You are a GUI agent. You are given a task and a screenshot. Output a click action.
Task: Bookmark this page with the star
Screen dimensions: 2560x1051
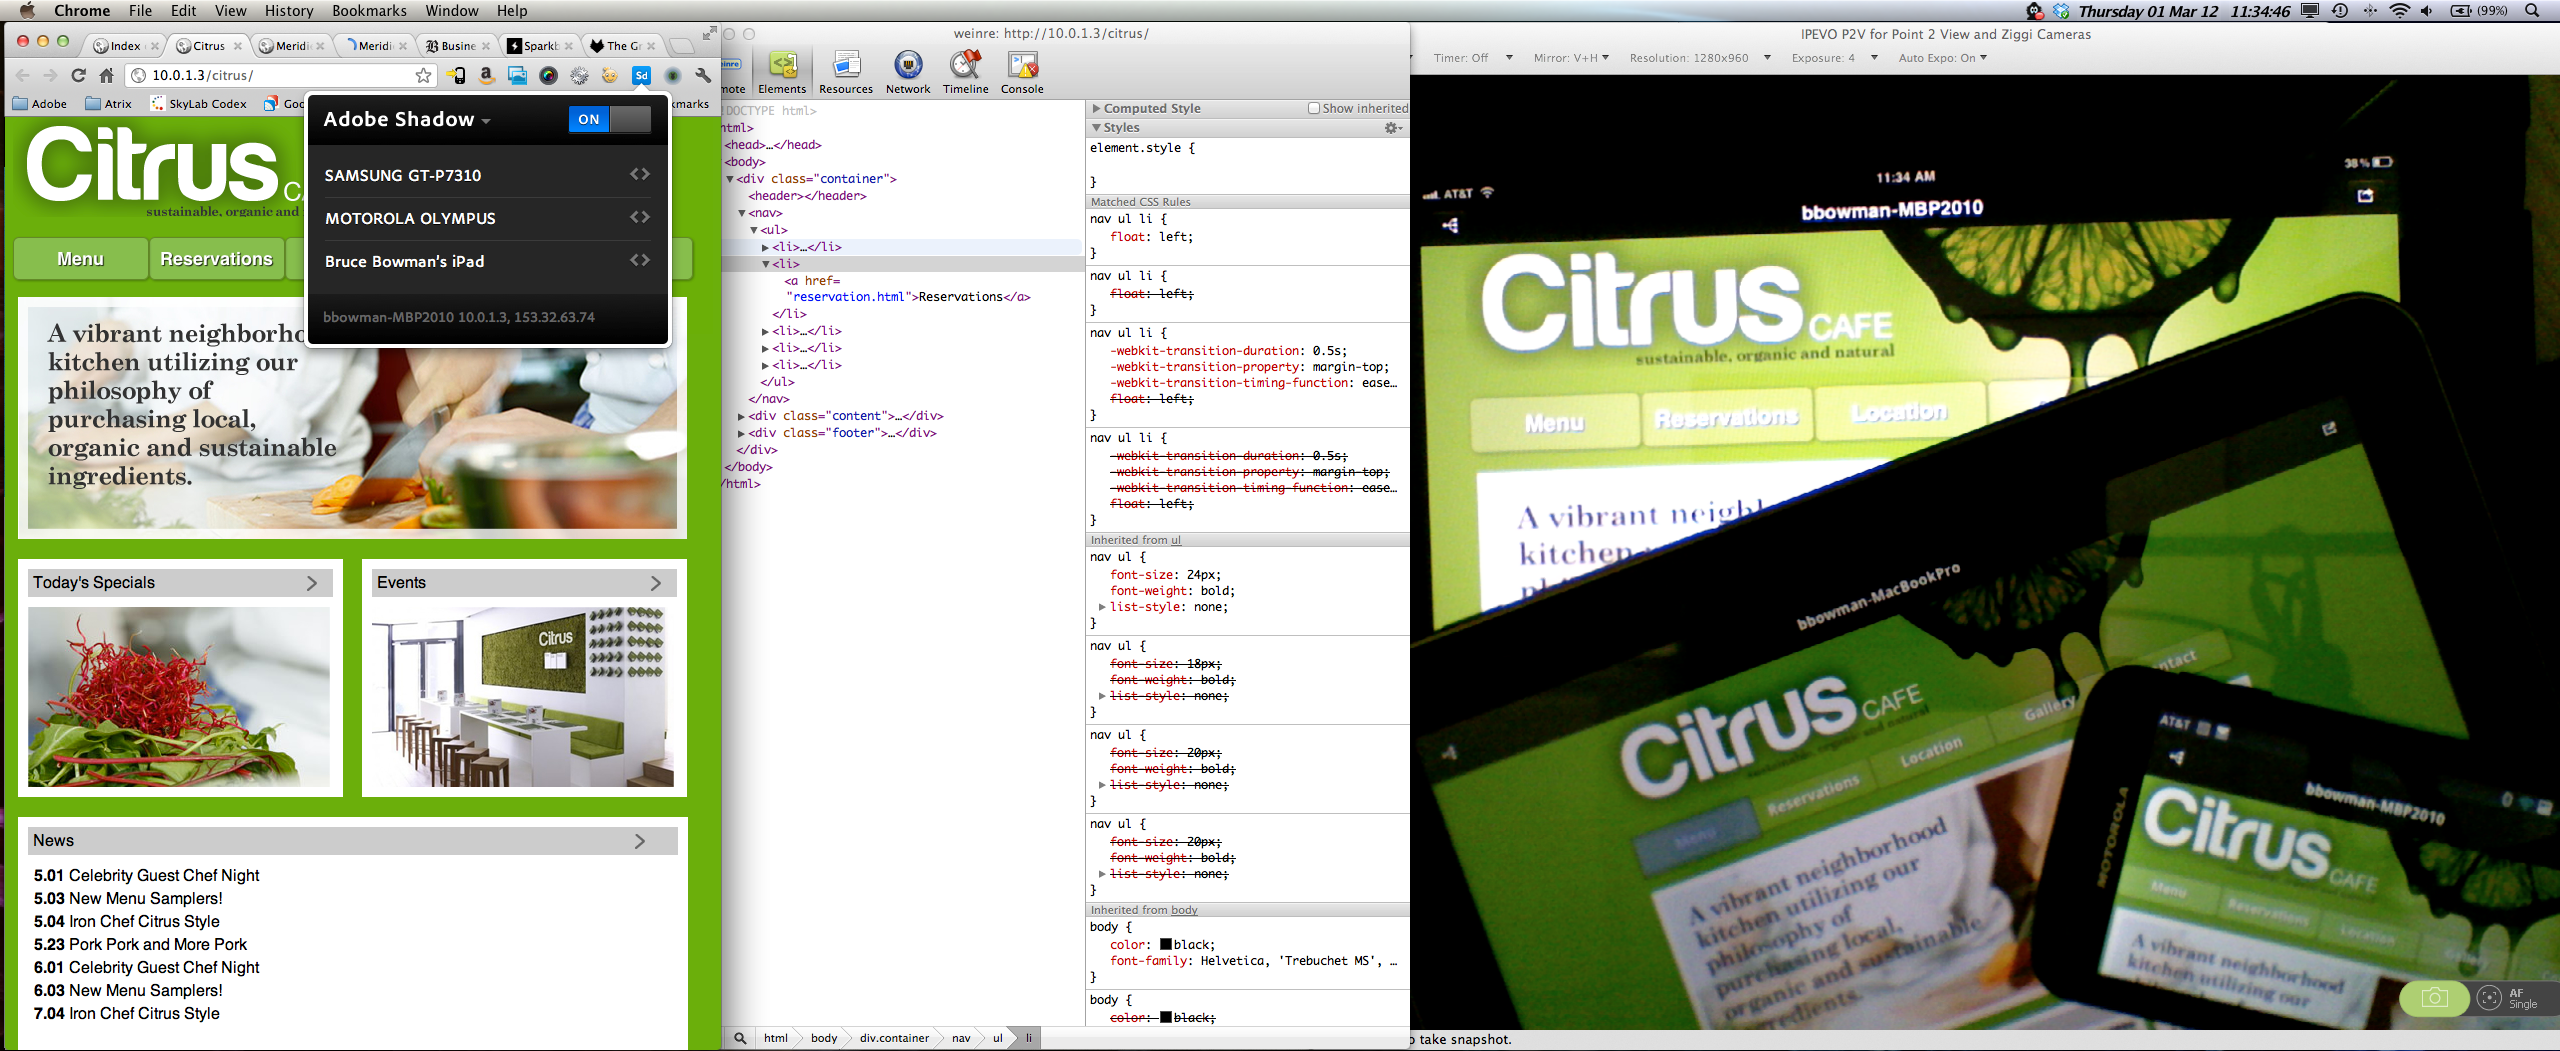[424, 75]
